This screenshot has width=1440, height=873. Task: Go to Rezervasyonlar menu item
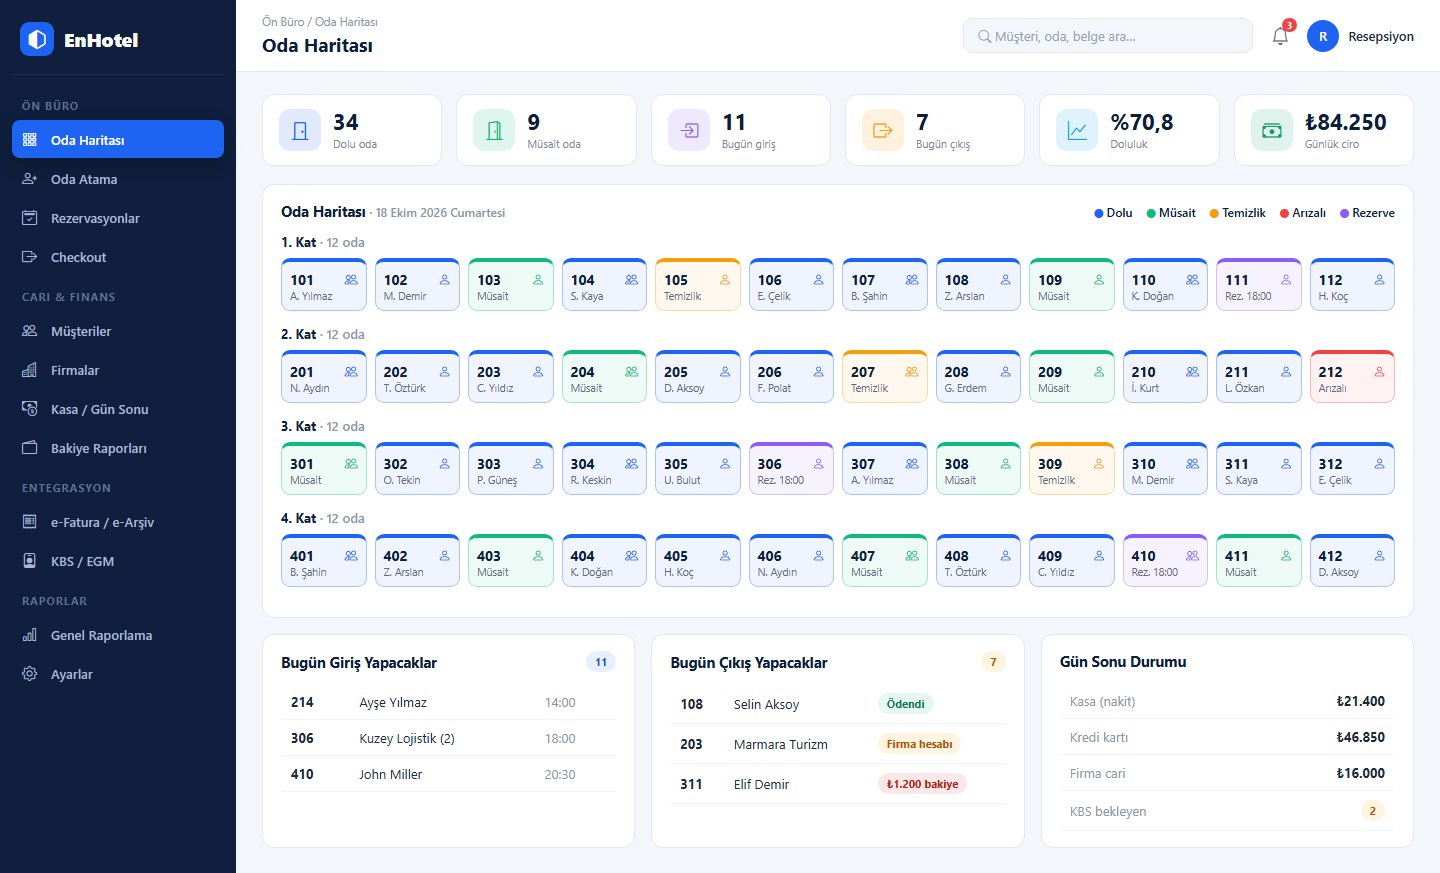[x=118, y=218]
